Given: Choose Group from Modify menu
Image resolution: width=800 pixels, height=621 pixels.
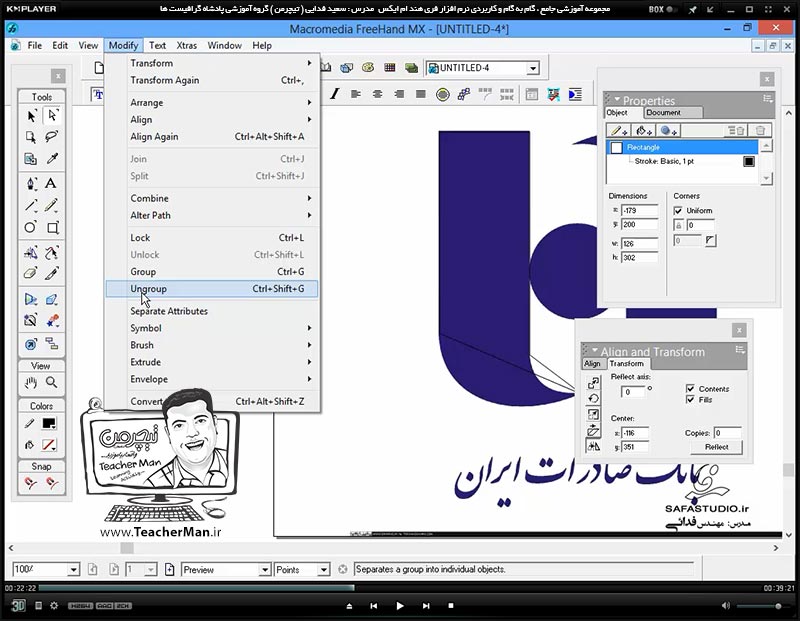Looking at the screenshot, I should tap(212, 271).
